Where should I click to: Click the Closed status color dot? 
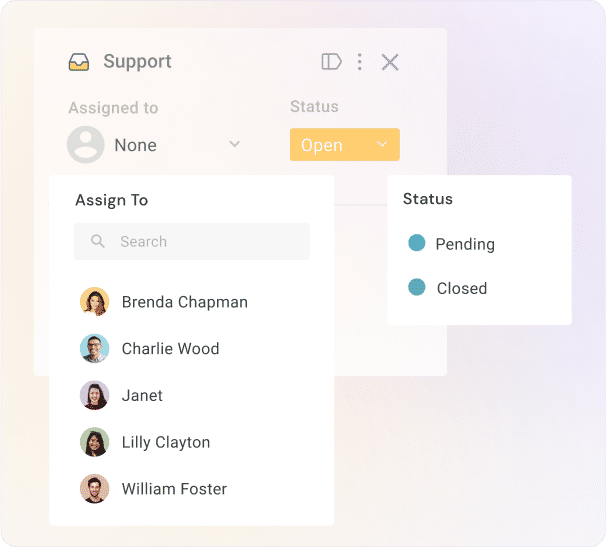417,287
